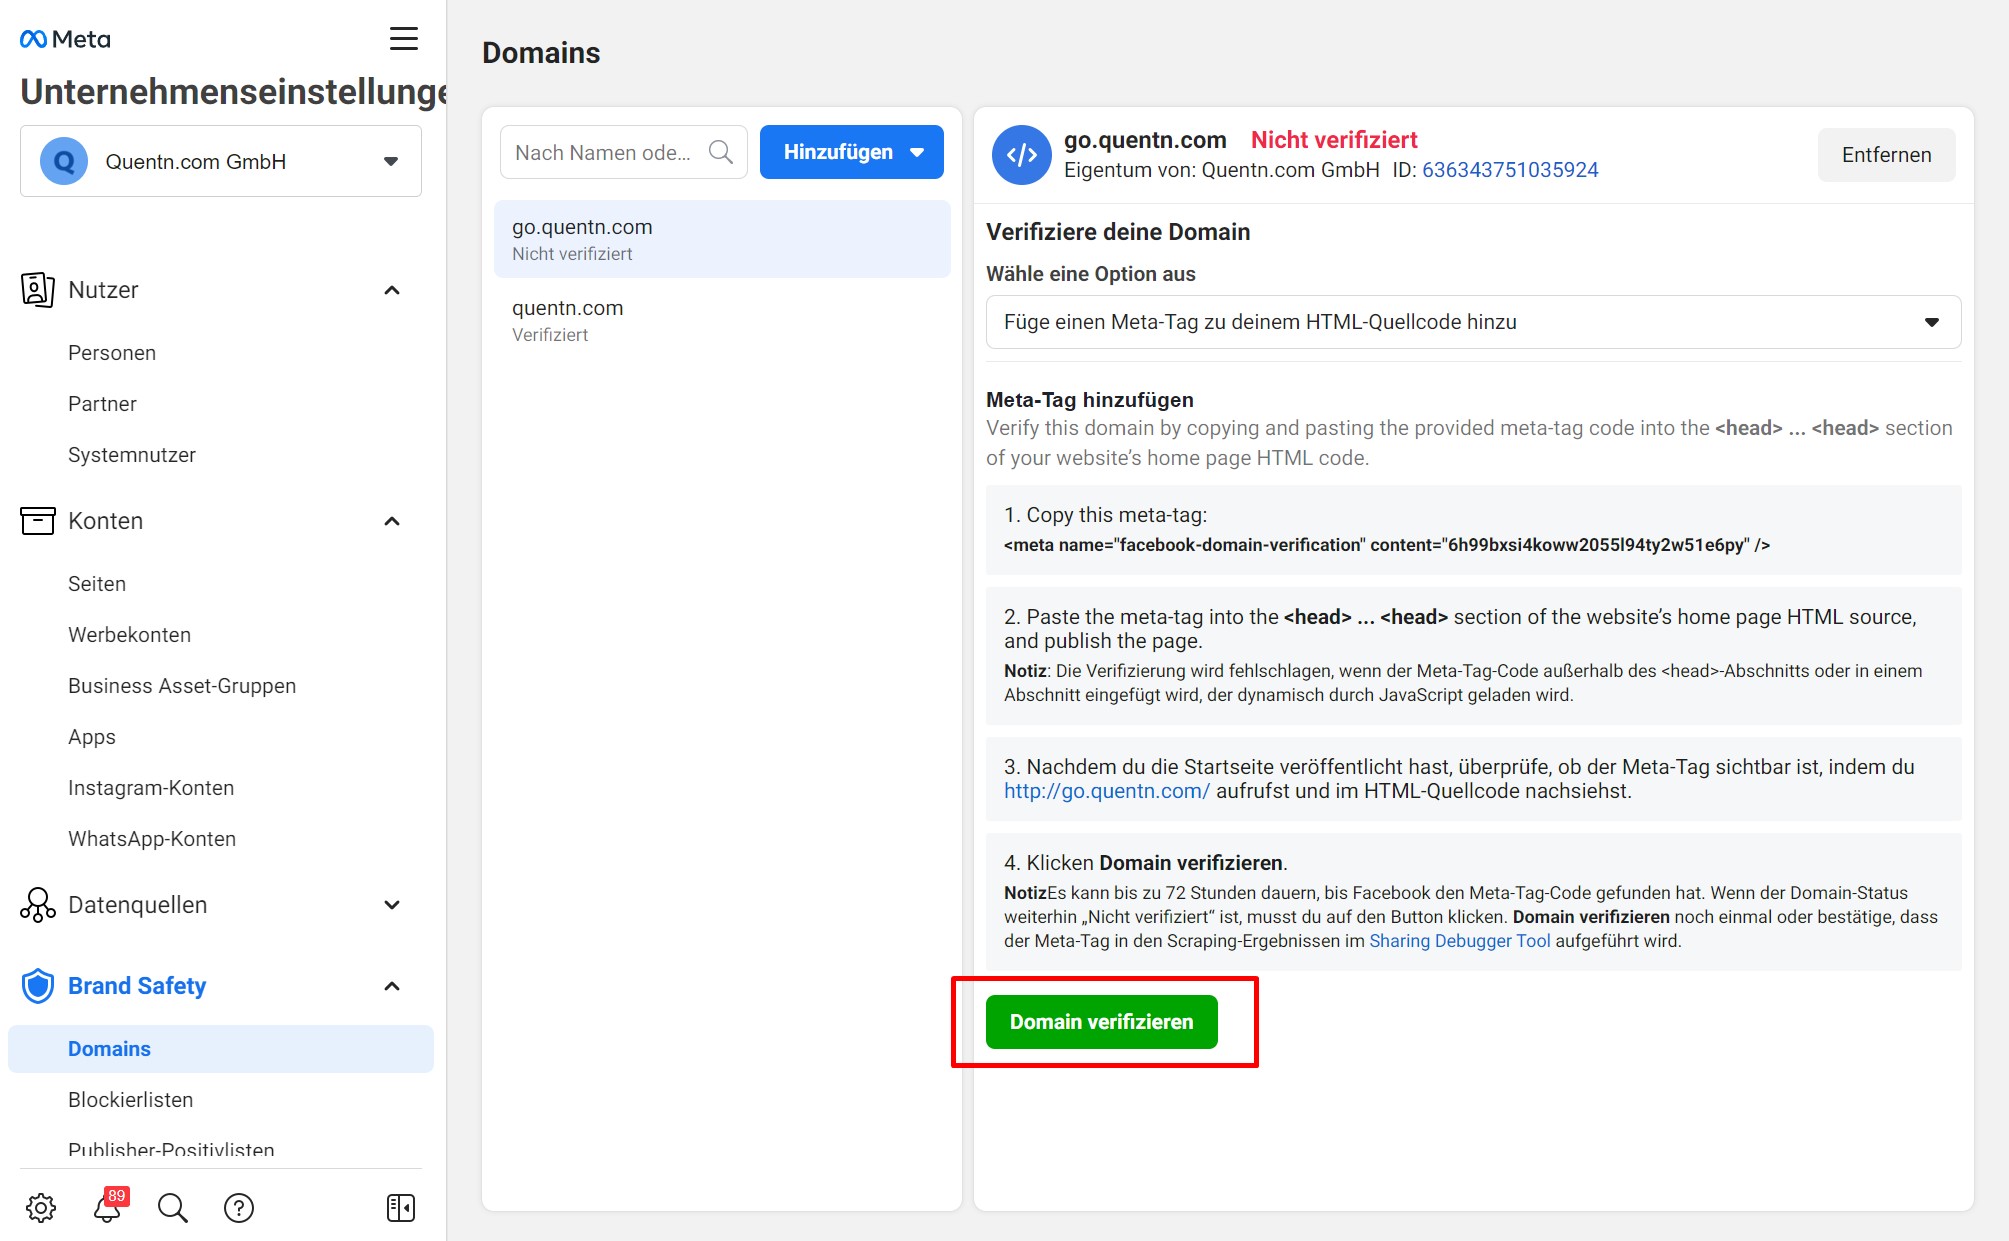Click the meta-tag code text
The height and width of the screenshot is (1241, 2009).
1387,545
